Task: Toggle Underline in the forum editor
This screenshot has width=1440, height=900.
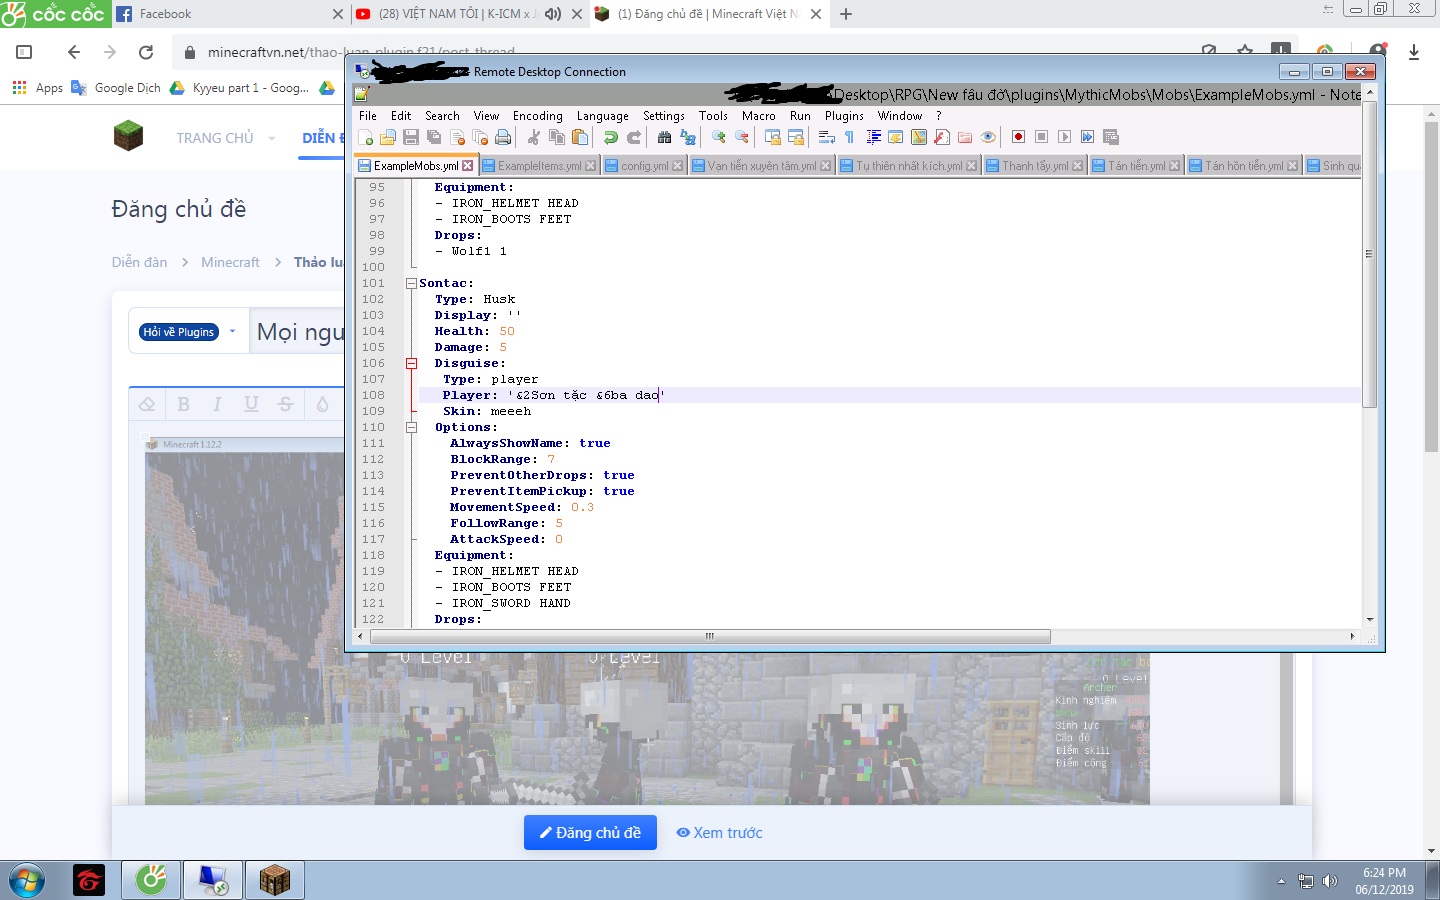Action: pyautogui.click(x=251, y=404)
